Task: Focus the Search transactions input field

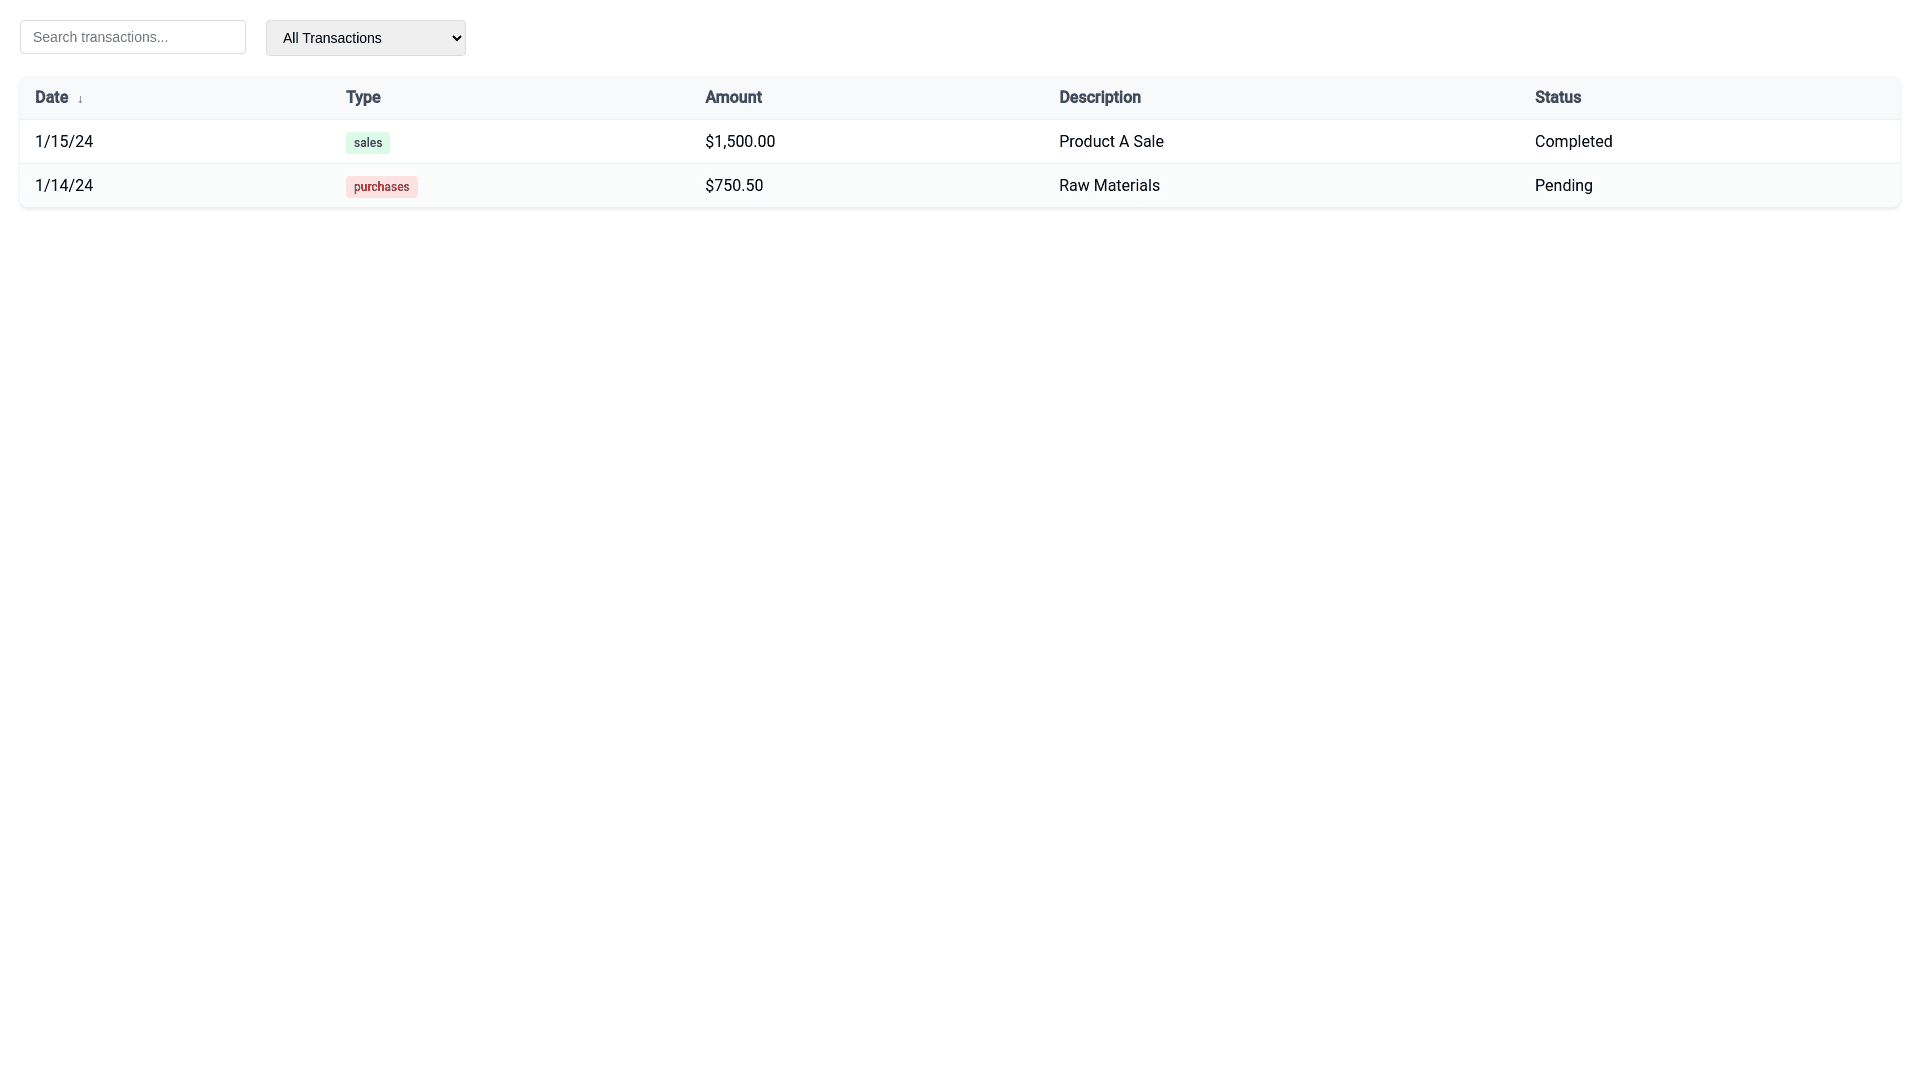Action: 132,37
